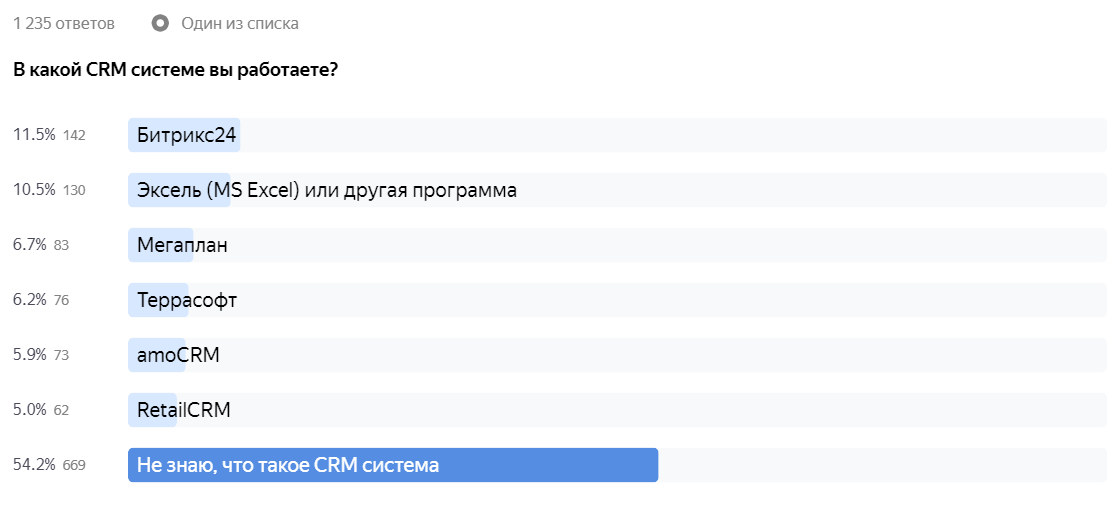Click the 5.0% value beside RetailCRM

point(30,410)
